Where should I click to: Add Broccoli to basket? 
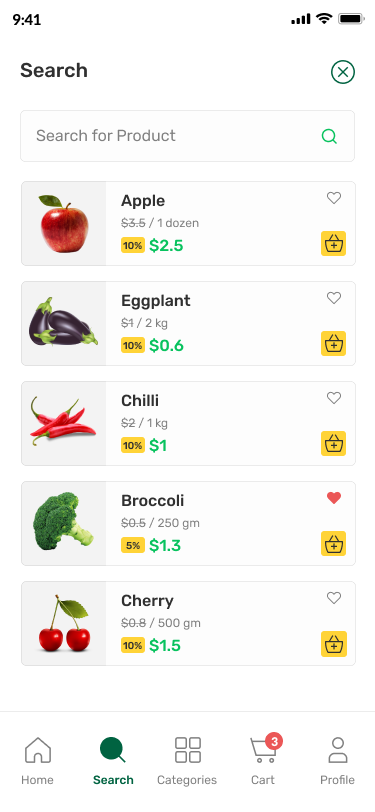coord(334,543)
